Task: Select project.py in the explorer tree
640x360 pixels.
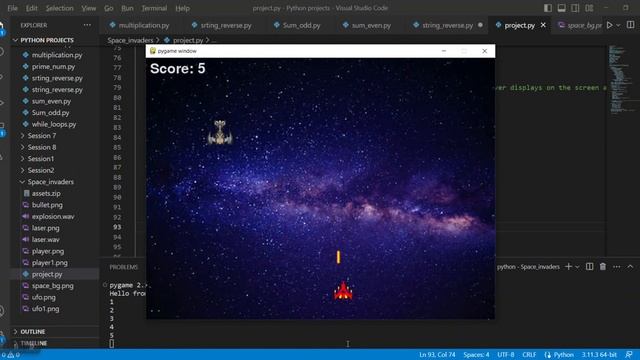Action: click(x=47, y=274)
